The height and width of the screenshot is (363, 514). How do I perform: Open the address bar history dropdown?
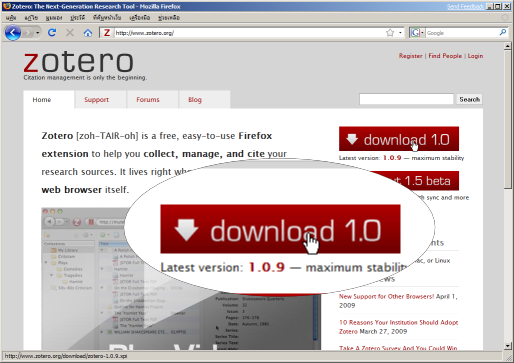coord(400,33)
